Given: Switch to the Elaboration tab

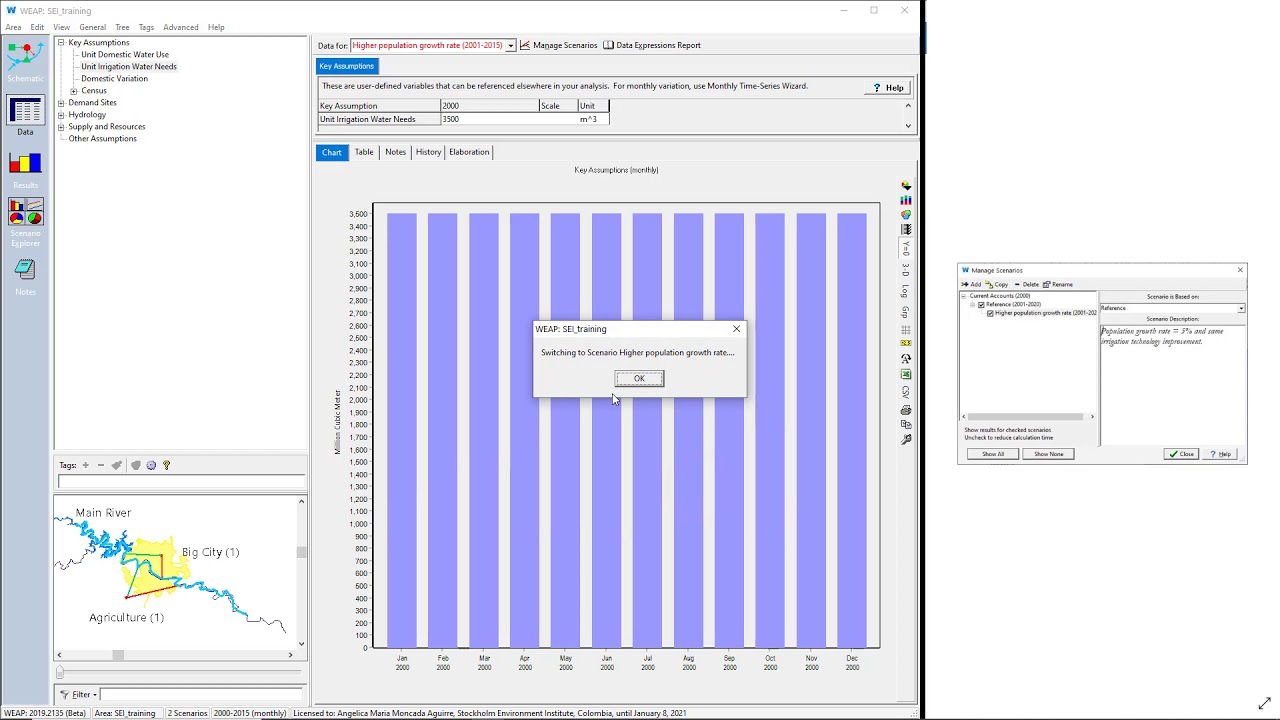Looking at the screenshot, I should pyautogui.click(x=469, y=152).
